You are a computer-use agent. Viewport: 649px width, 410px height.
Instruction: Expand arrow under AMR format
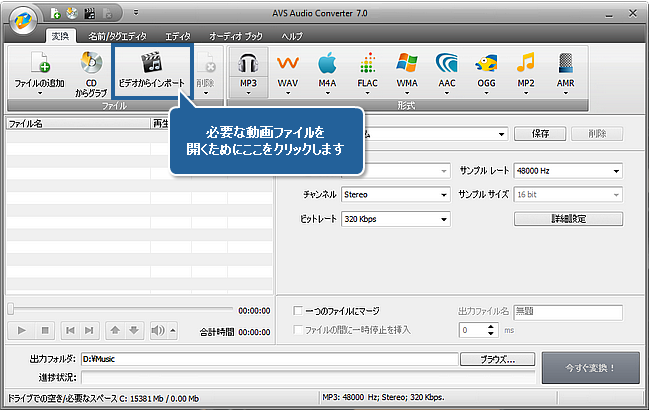[x=565, y=93]
